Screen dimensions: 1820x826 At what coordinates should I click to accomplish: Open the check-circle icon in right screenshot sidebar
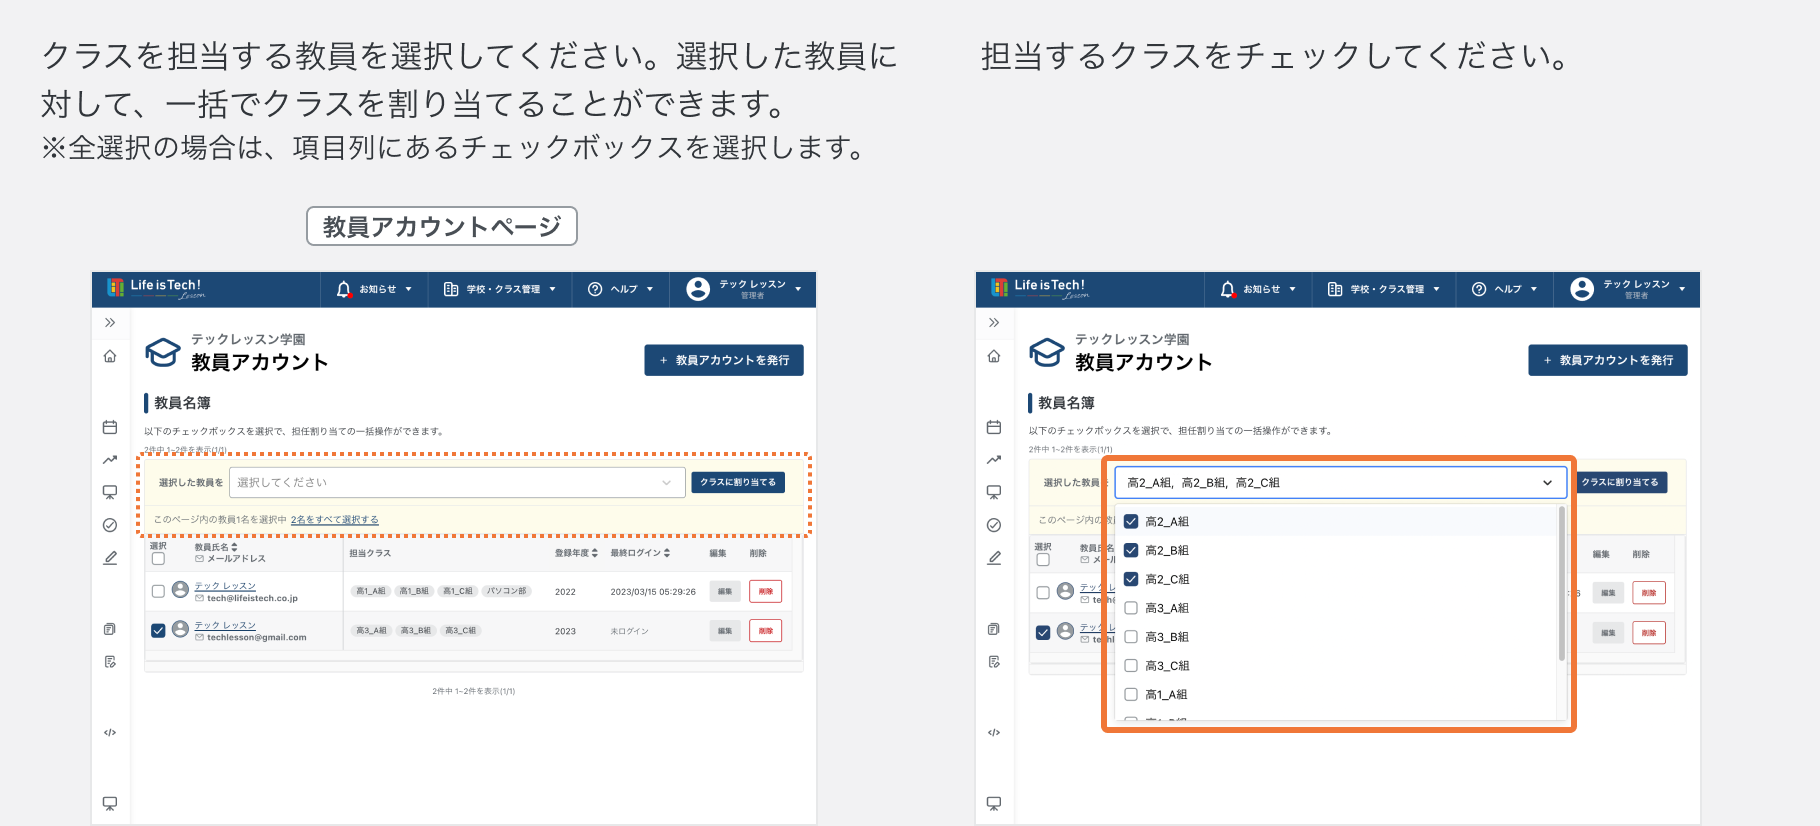(x=994, y=525)
